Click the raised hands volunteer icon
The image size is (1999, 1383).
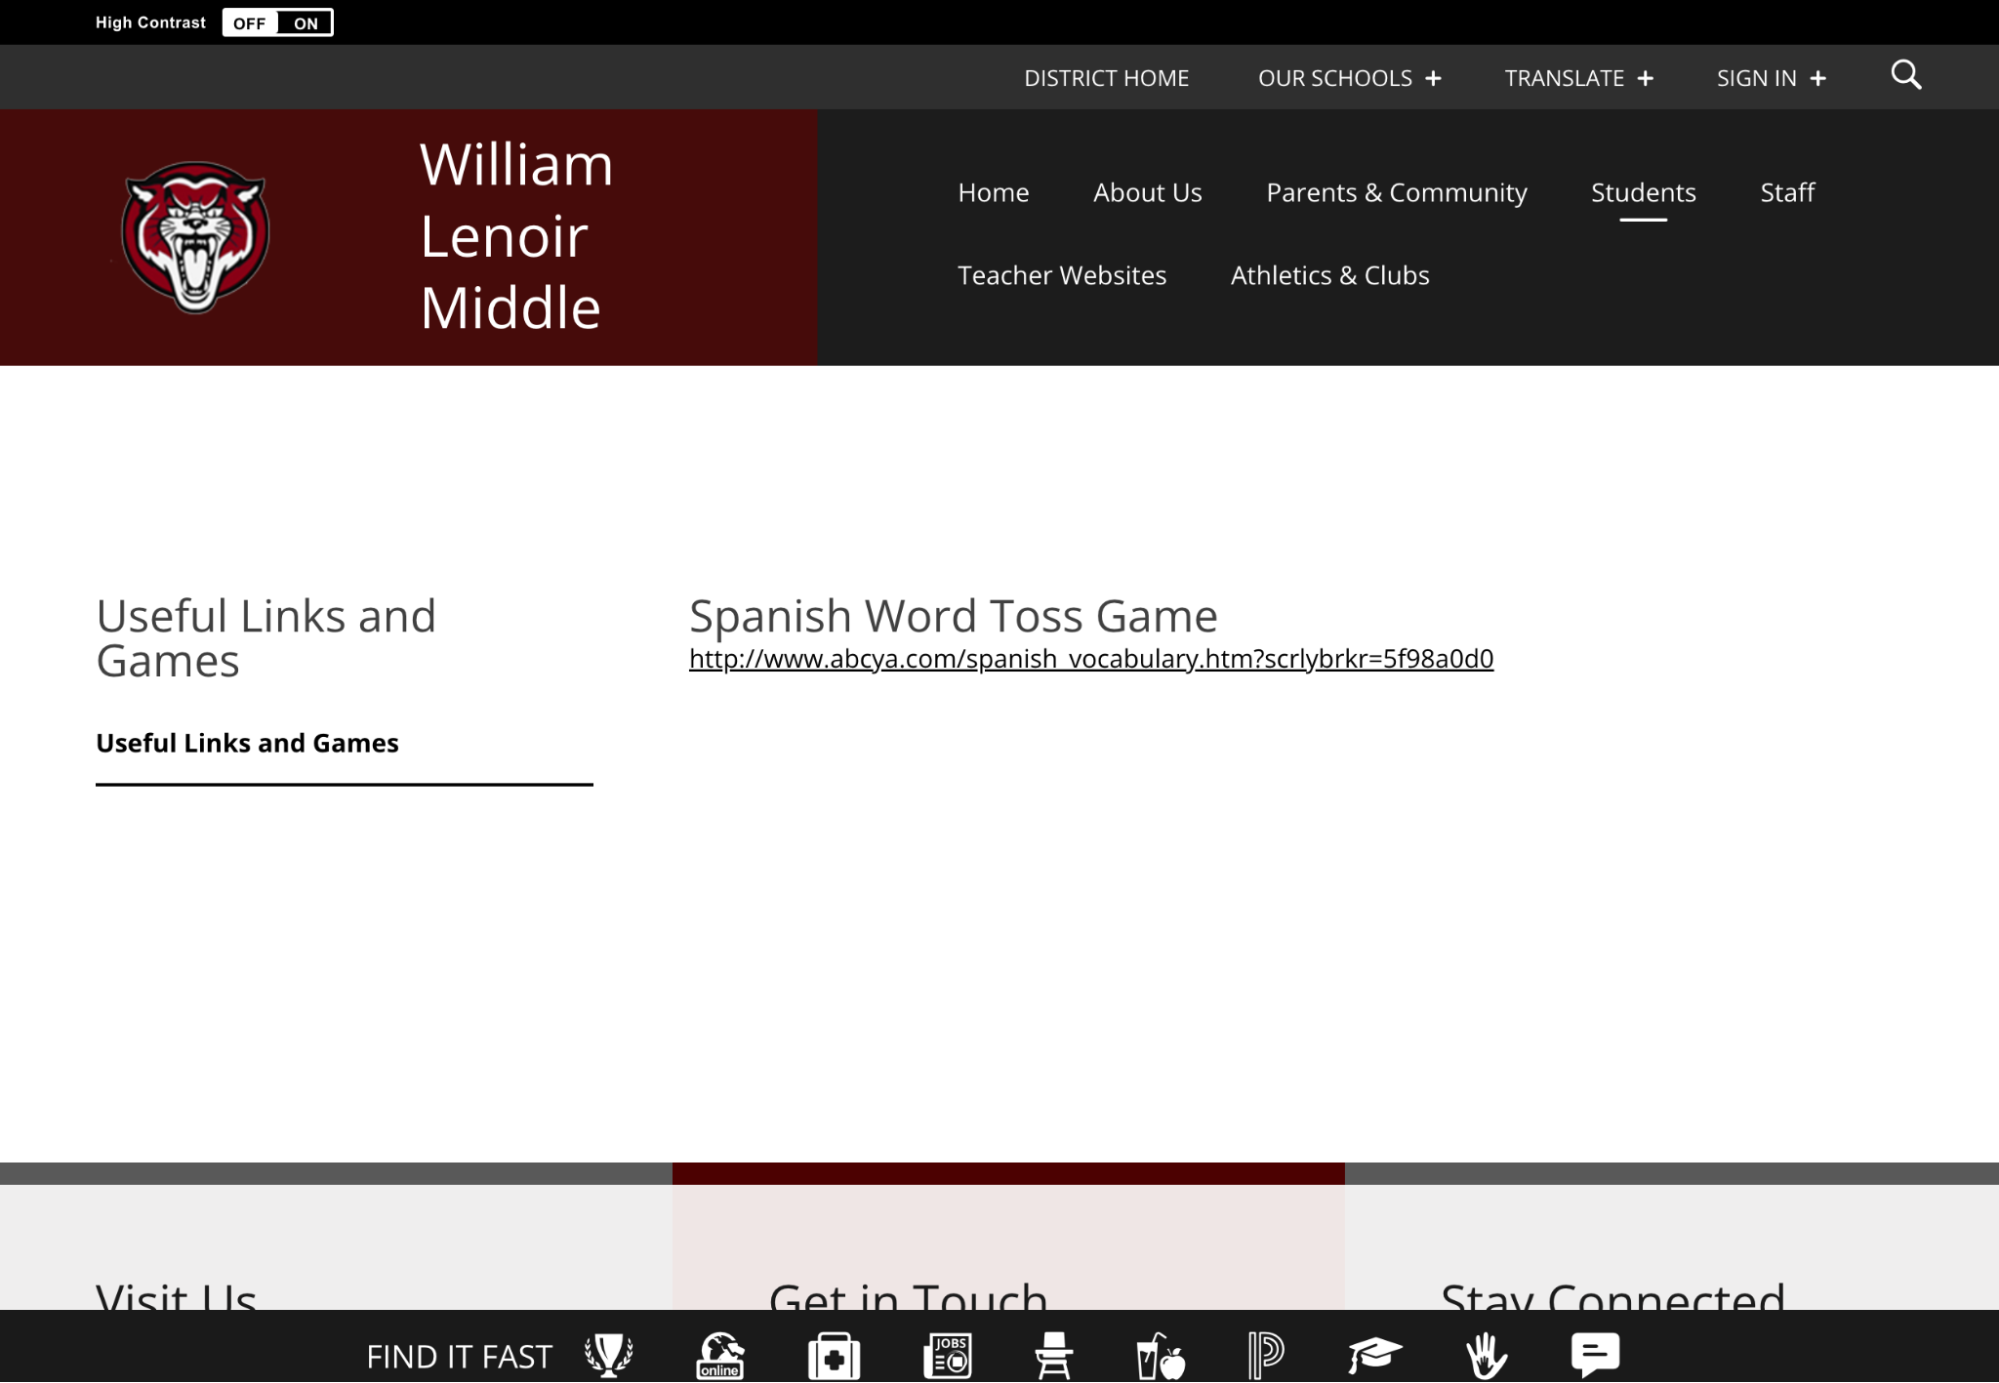click(1486, 1355)
